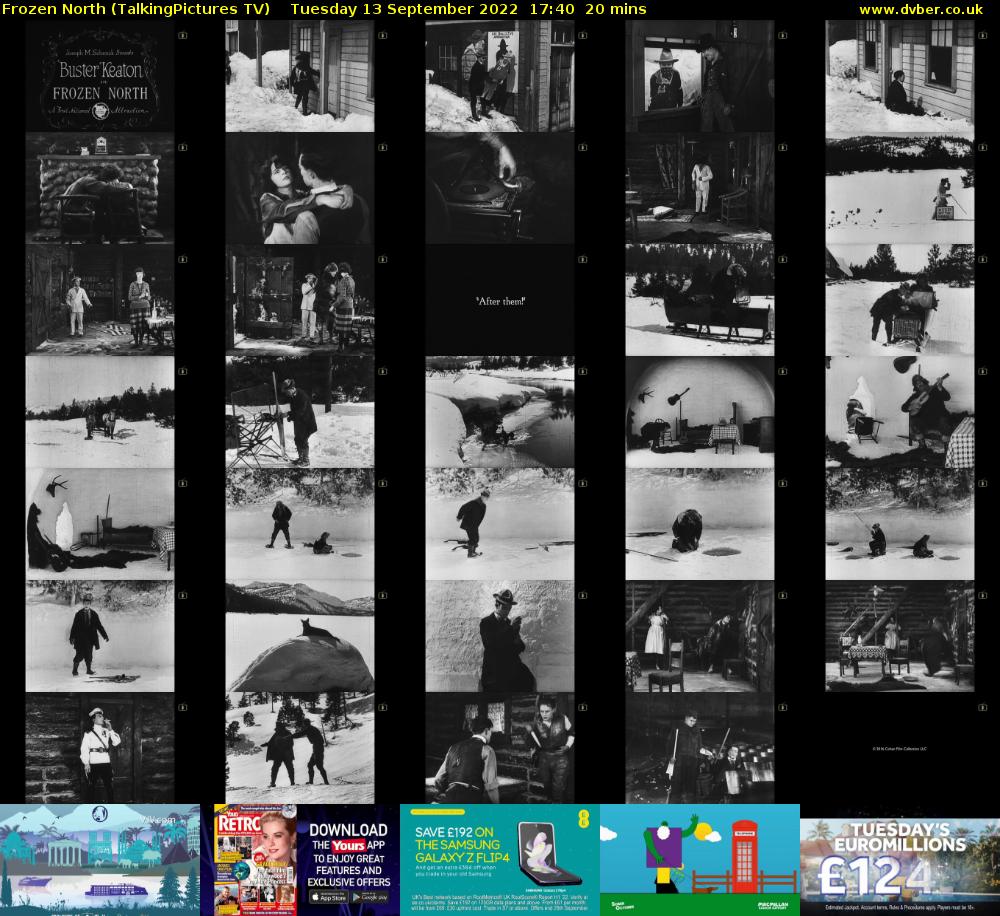The image size is (1000, 916).
Task: Click the icon next to the woman in white dress frame
Action: pos(783,595)
